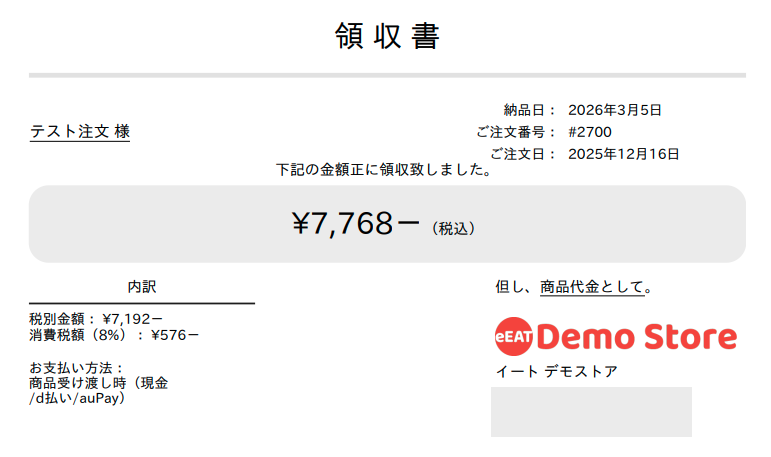This screenshot has height=457, width=771.
Task: Click the 領収書 title heading
Action: point(387,36)
